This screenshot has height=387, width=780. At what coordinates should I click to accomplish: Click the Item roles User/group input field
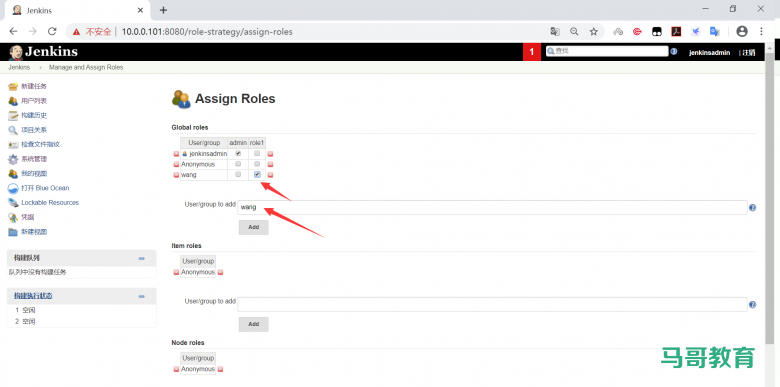pos(492,304)
